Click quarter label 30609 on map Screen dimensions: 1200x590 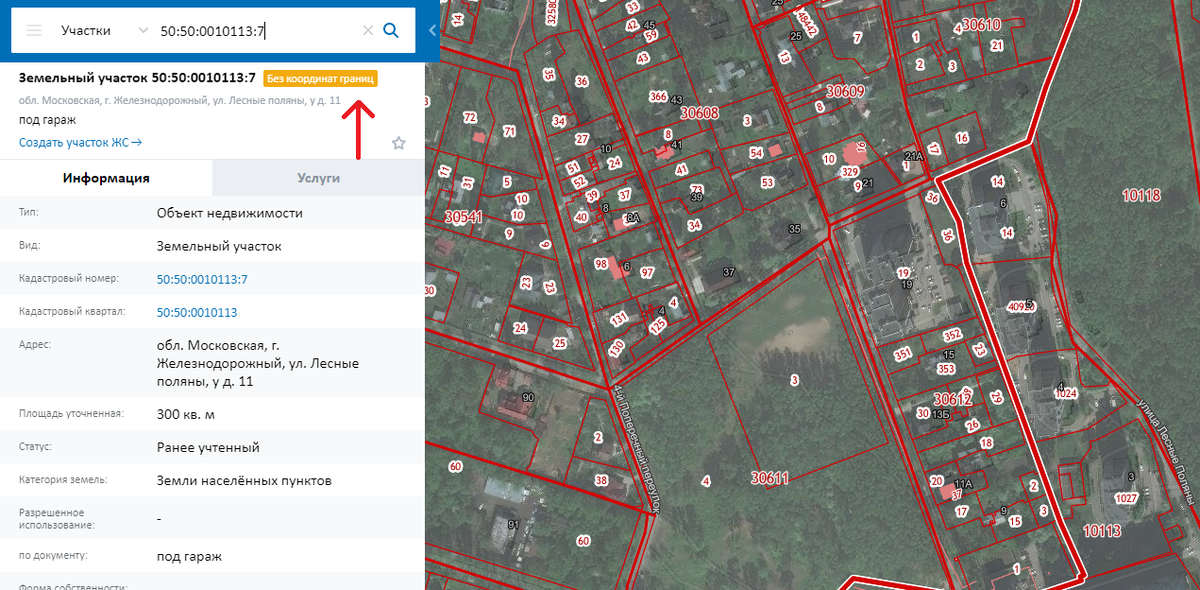(x=844, y=91)
